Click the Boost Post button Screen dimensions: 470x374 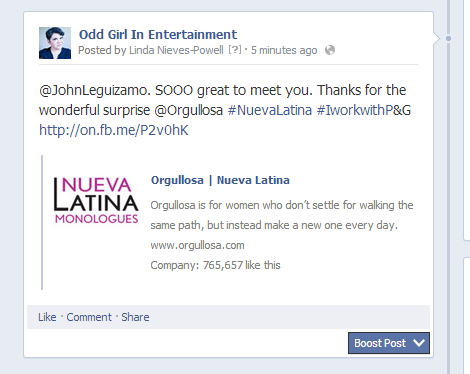coord(389,343)
